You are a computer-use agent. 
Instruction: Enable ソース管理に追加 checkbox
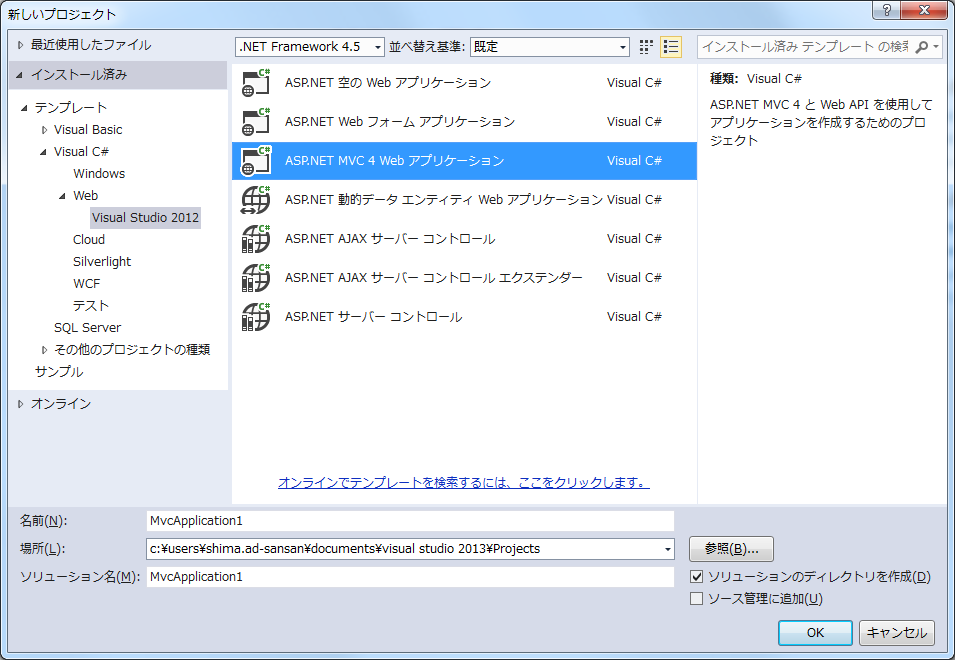[x=694, y=598]
